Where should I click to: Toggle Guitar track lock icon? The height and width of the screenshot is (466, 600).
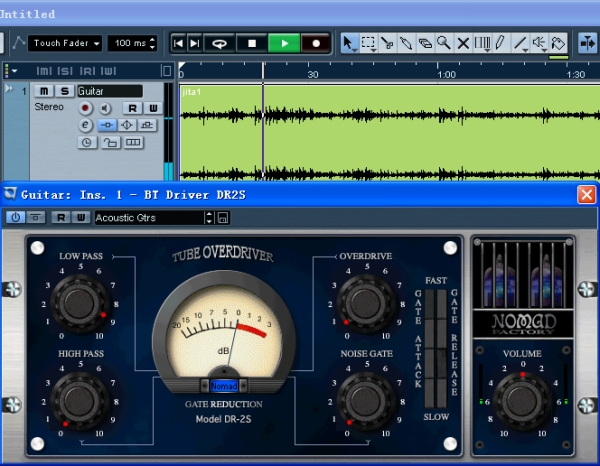[x=111, y=143]
